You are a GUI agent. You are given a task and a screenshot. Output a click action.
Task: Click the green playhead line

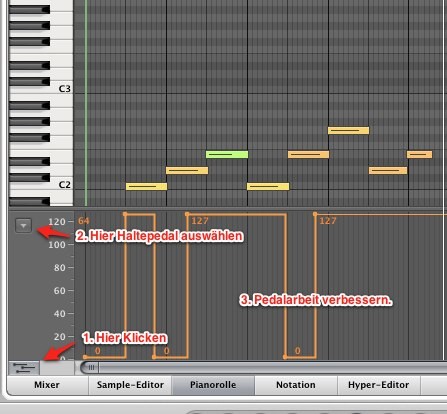[x=86, y=103]
